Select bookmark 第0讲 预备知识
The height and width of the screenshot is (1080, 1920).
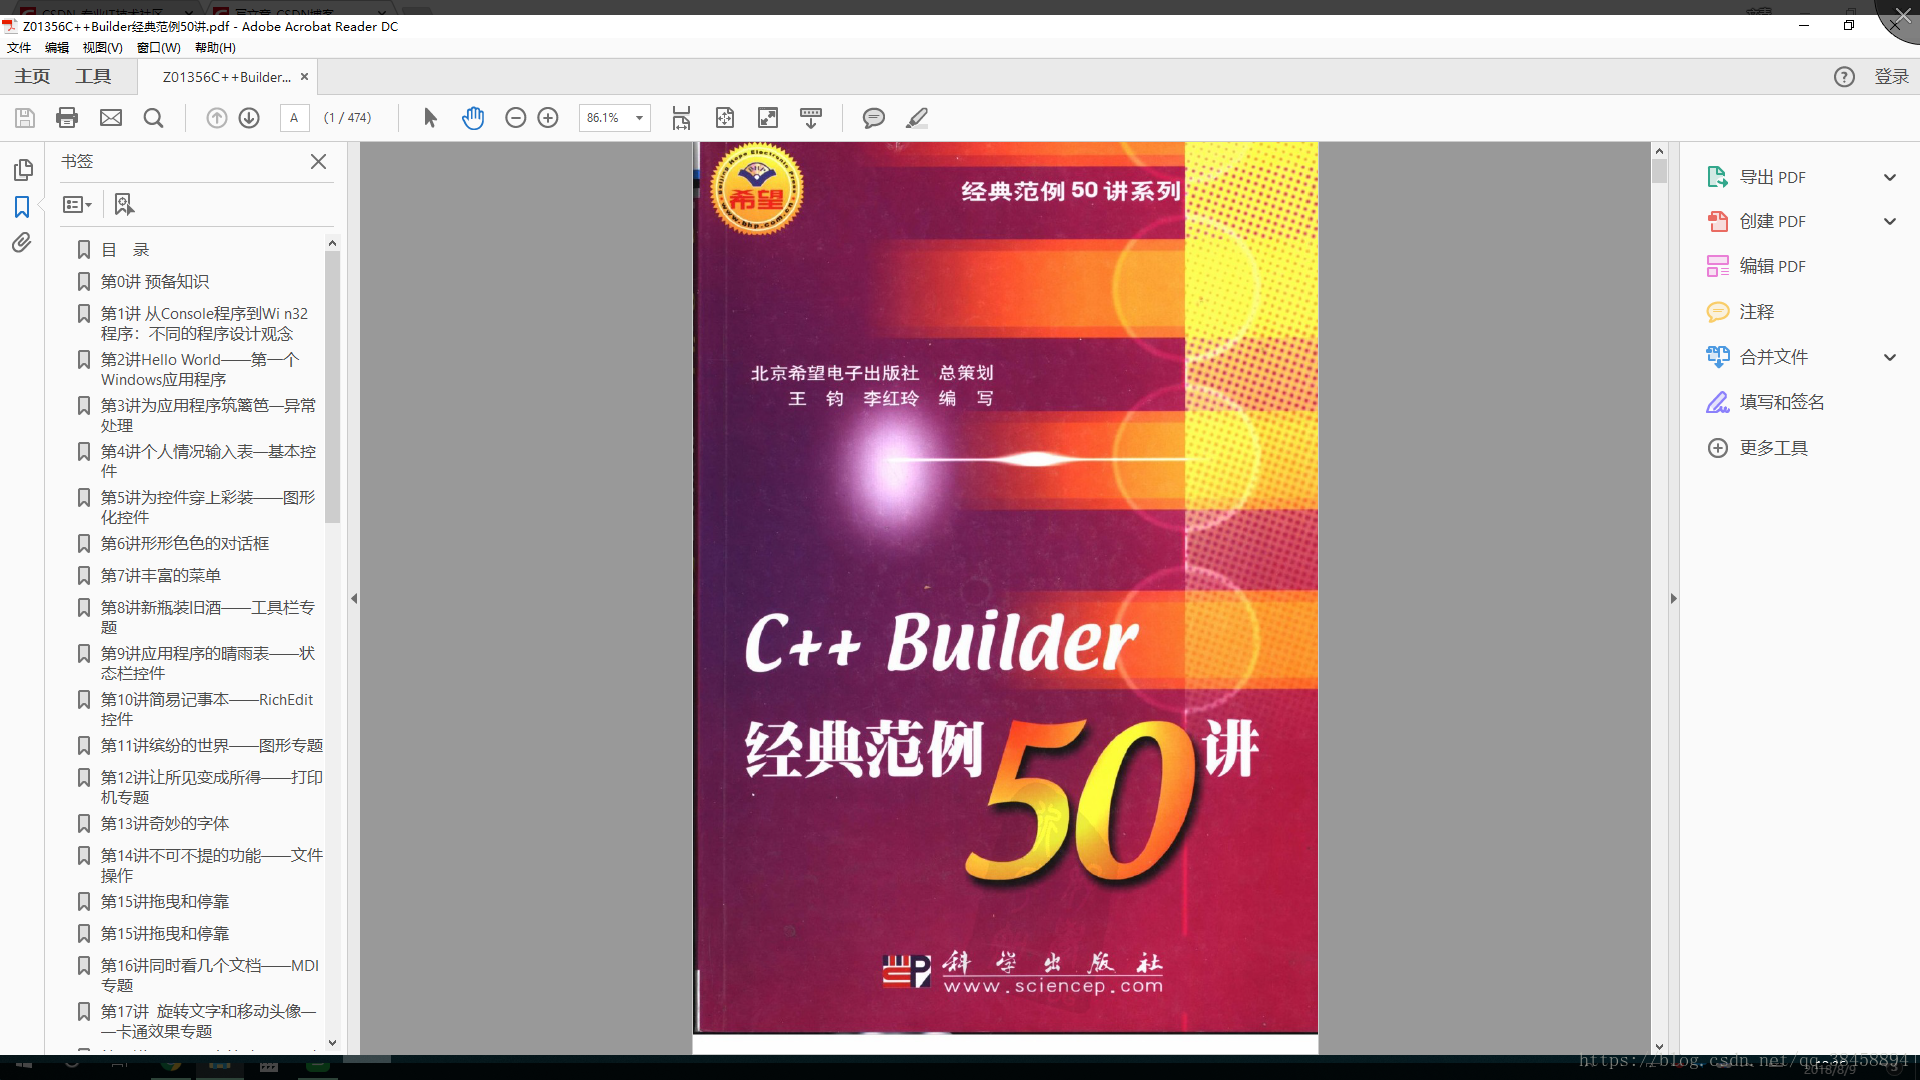[155, 282]
